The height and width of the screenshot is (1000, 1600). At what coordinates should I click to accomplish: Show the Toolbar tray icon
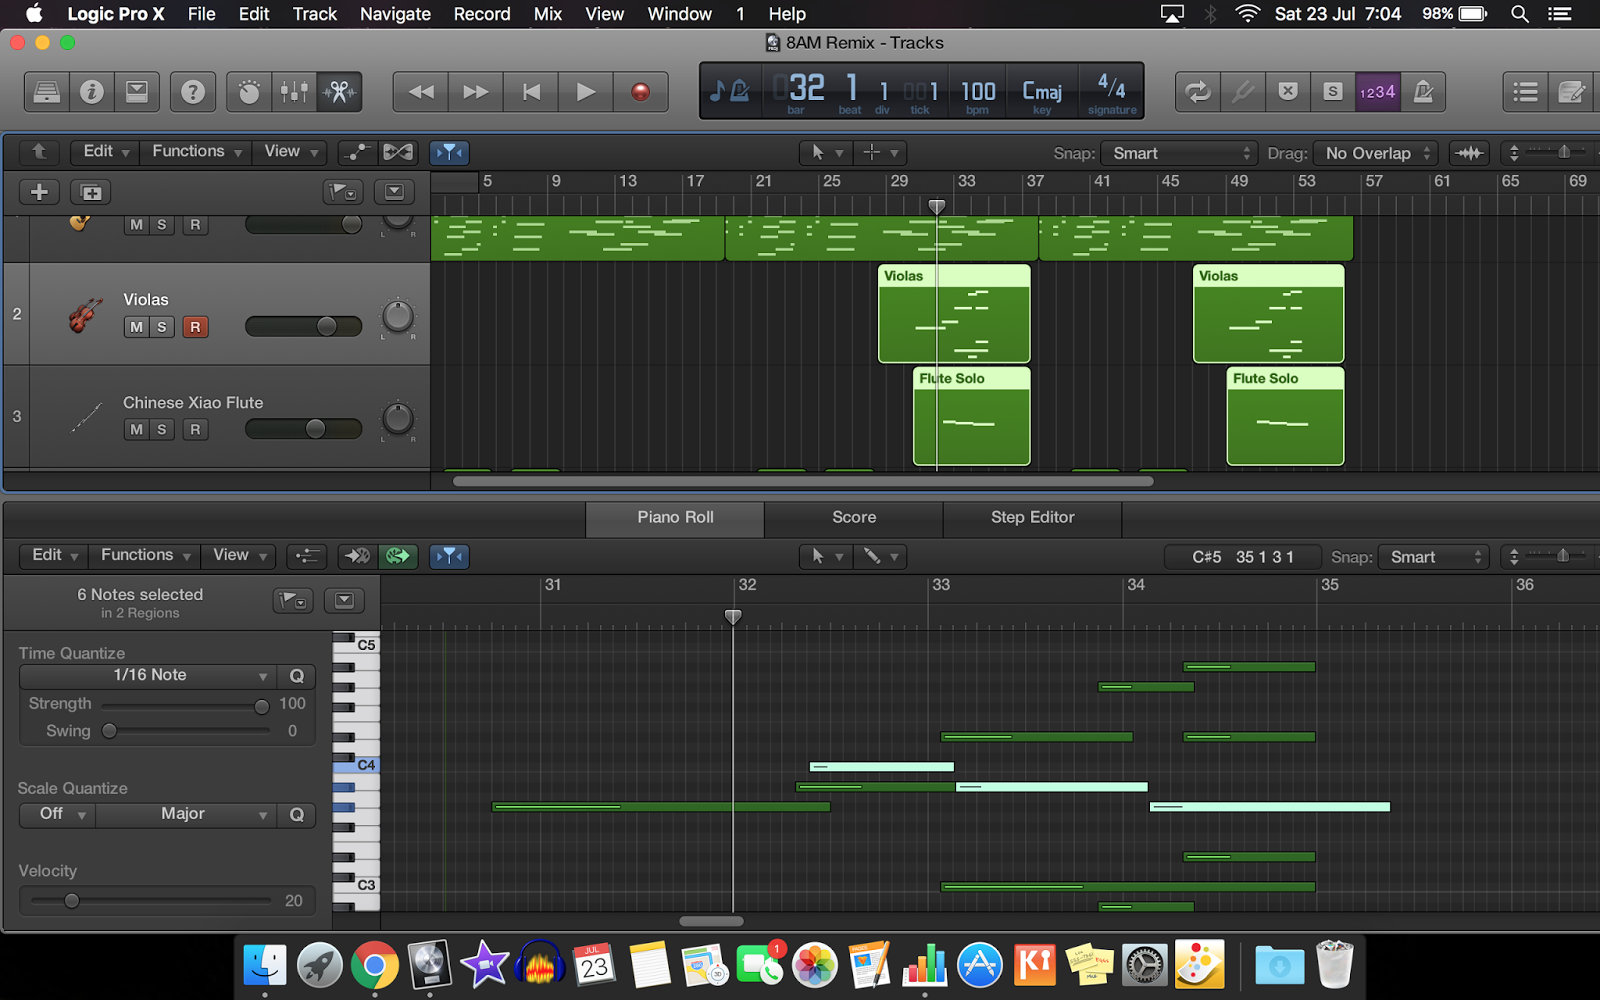tap(137, 92)
